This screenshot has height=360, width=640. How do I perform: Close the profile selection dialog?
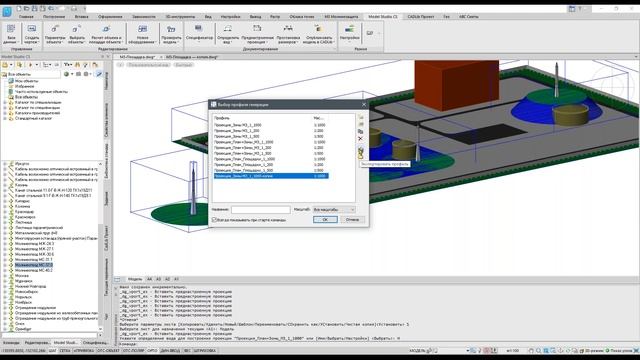tap(364, 104)
